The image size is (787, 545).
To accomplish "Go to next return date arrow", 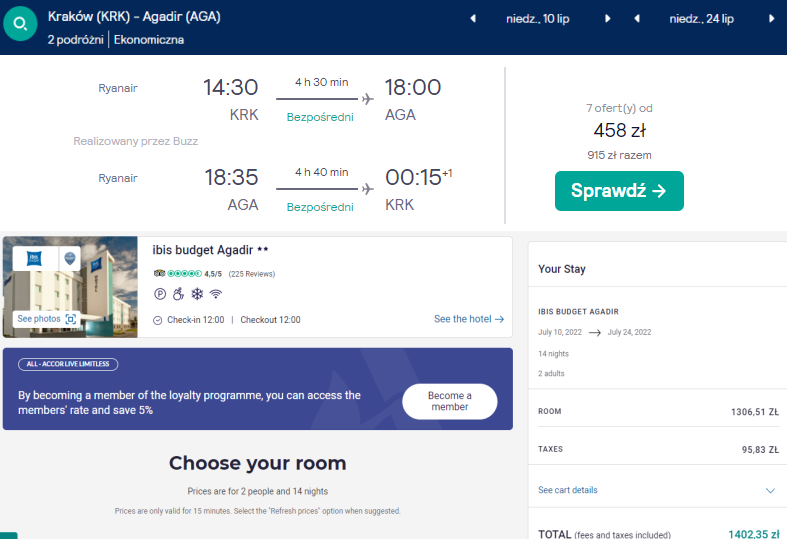I will pyautogui.click(x=771, y=19).
